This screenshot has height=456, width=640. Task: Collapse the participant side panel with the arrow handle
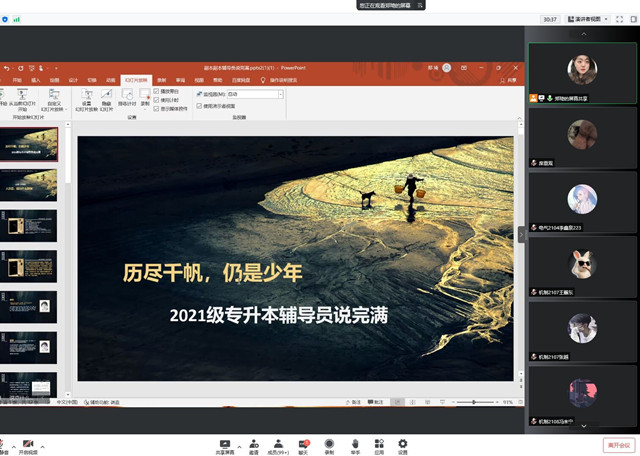pos(521,235)
